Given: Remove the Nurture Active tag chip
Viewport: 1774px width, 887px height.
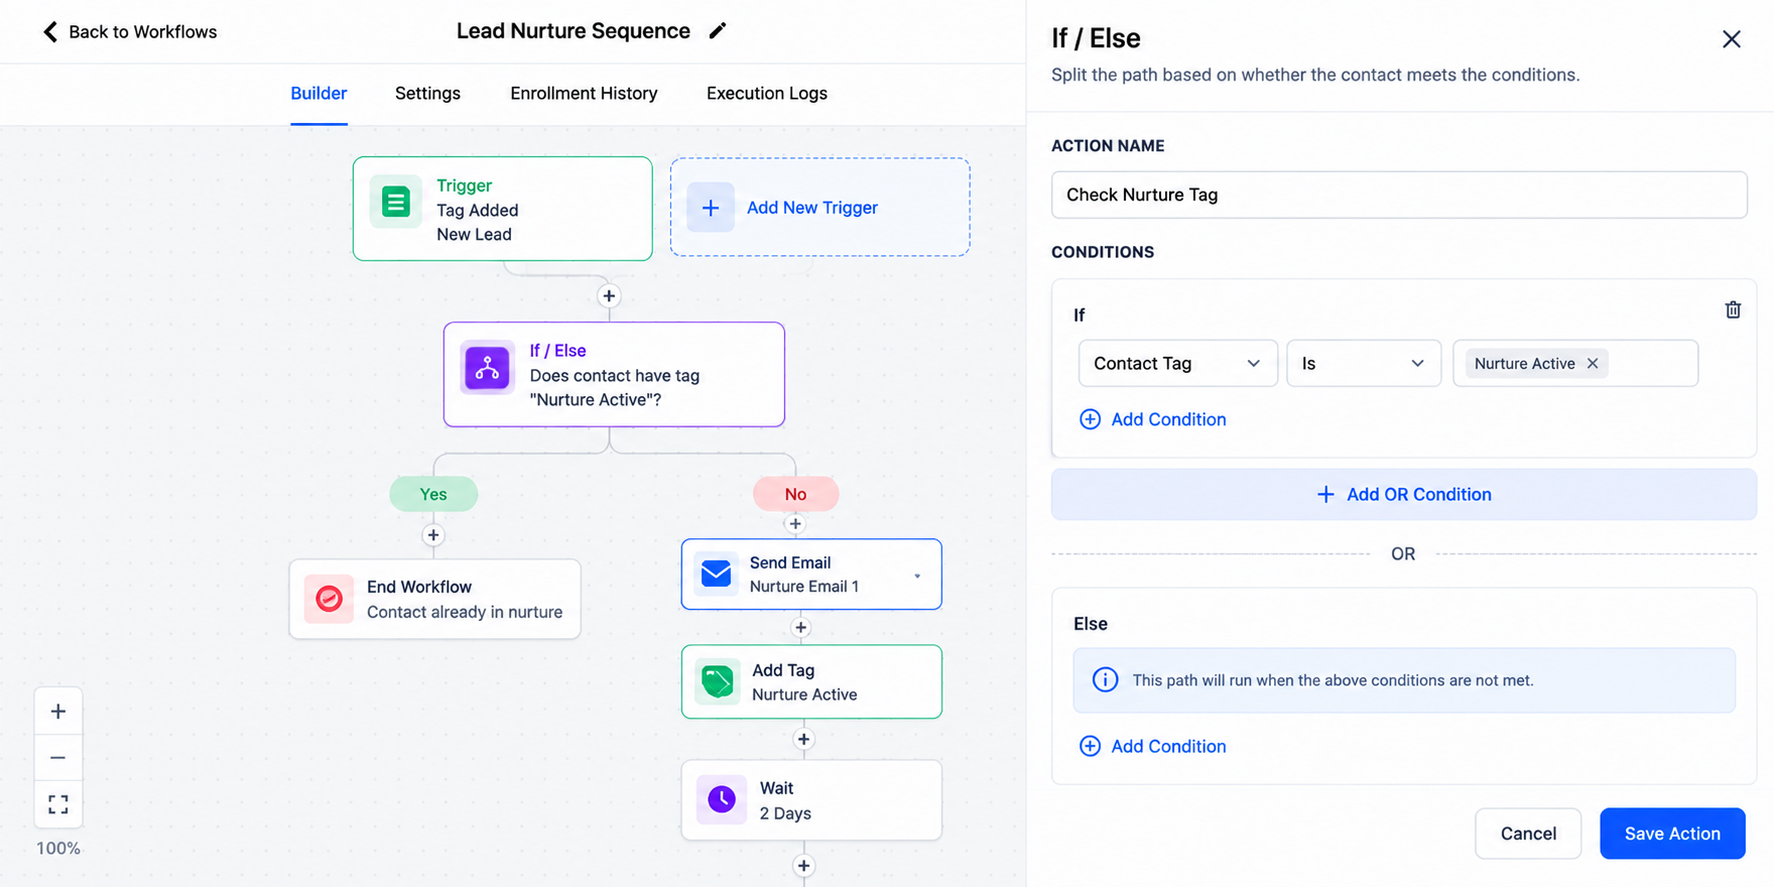Looking at the screenshot, I should 1592,363.
